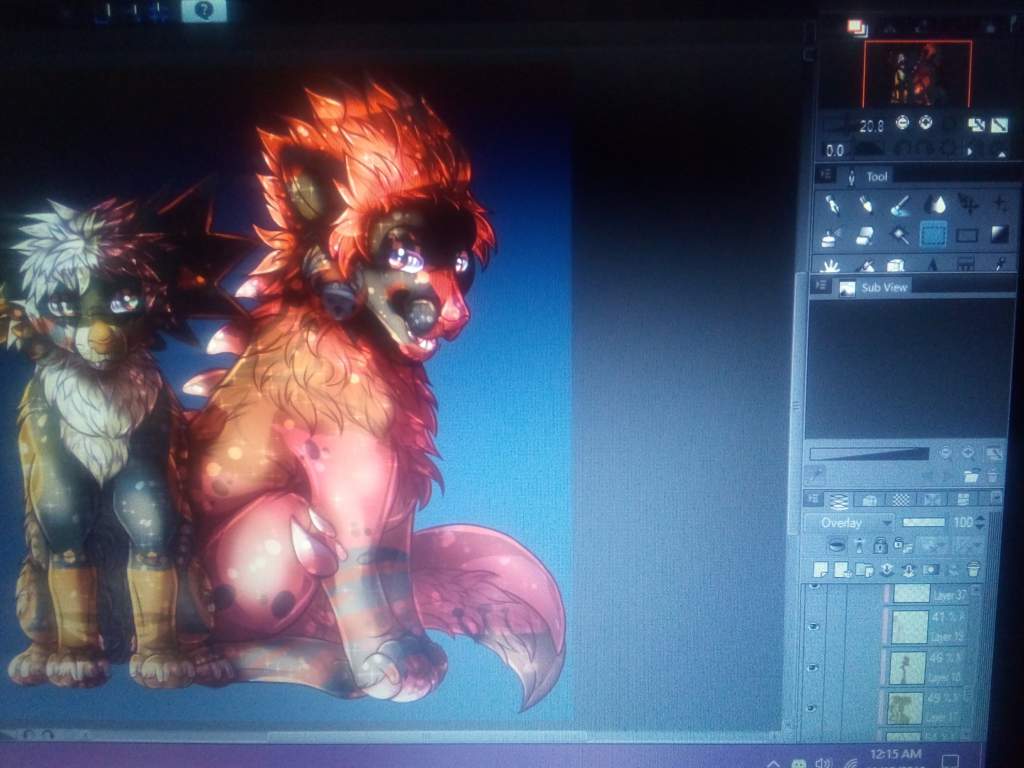The height and width of the screenshot is (768, 1024).
Task: Delete the selected layer with trash icon
Action: click(974, 569)
